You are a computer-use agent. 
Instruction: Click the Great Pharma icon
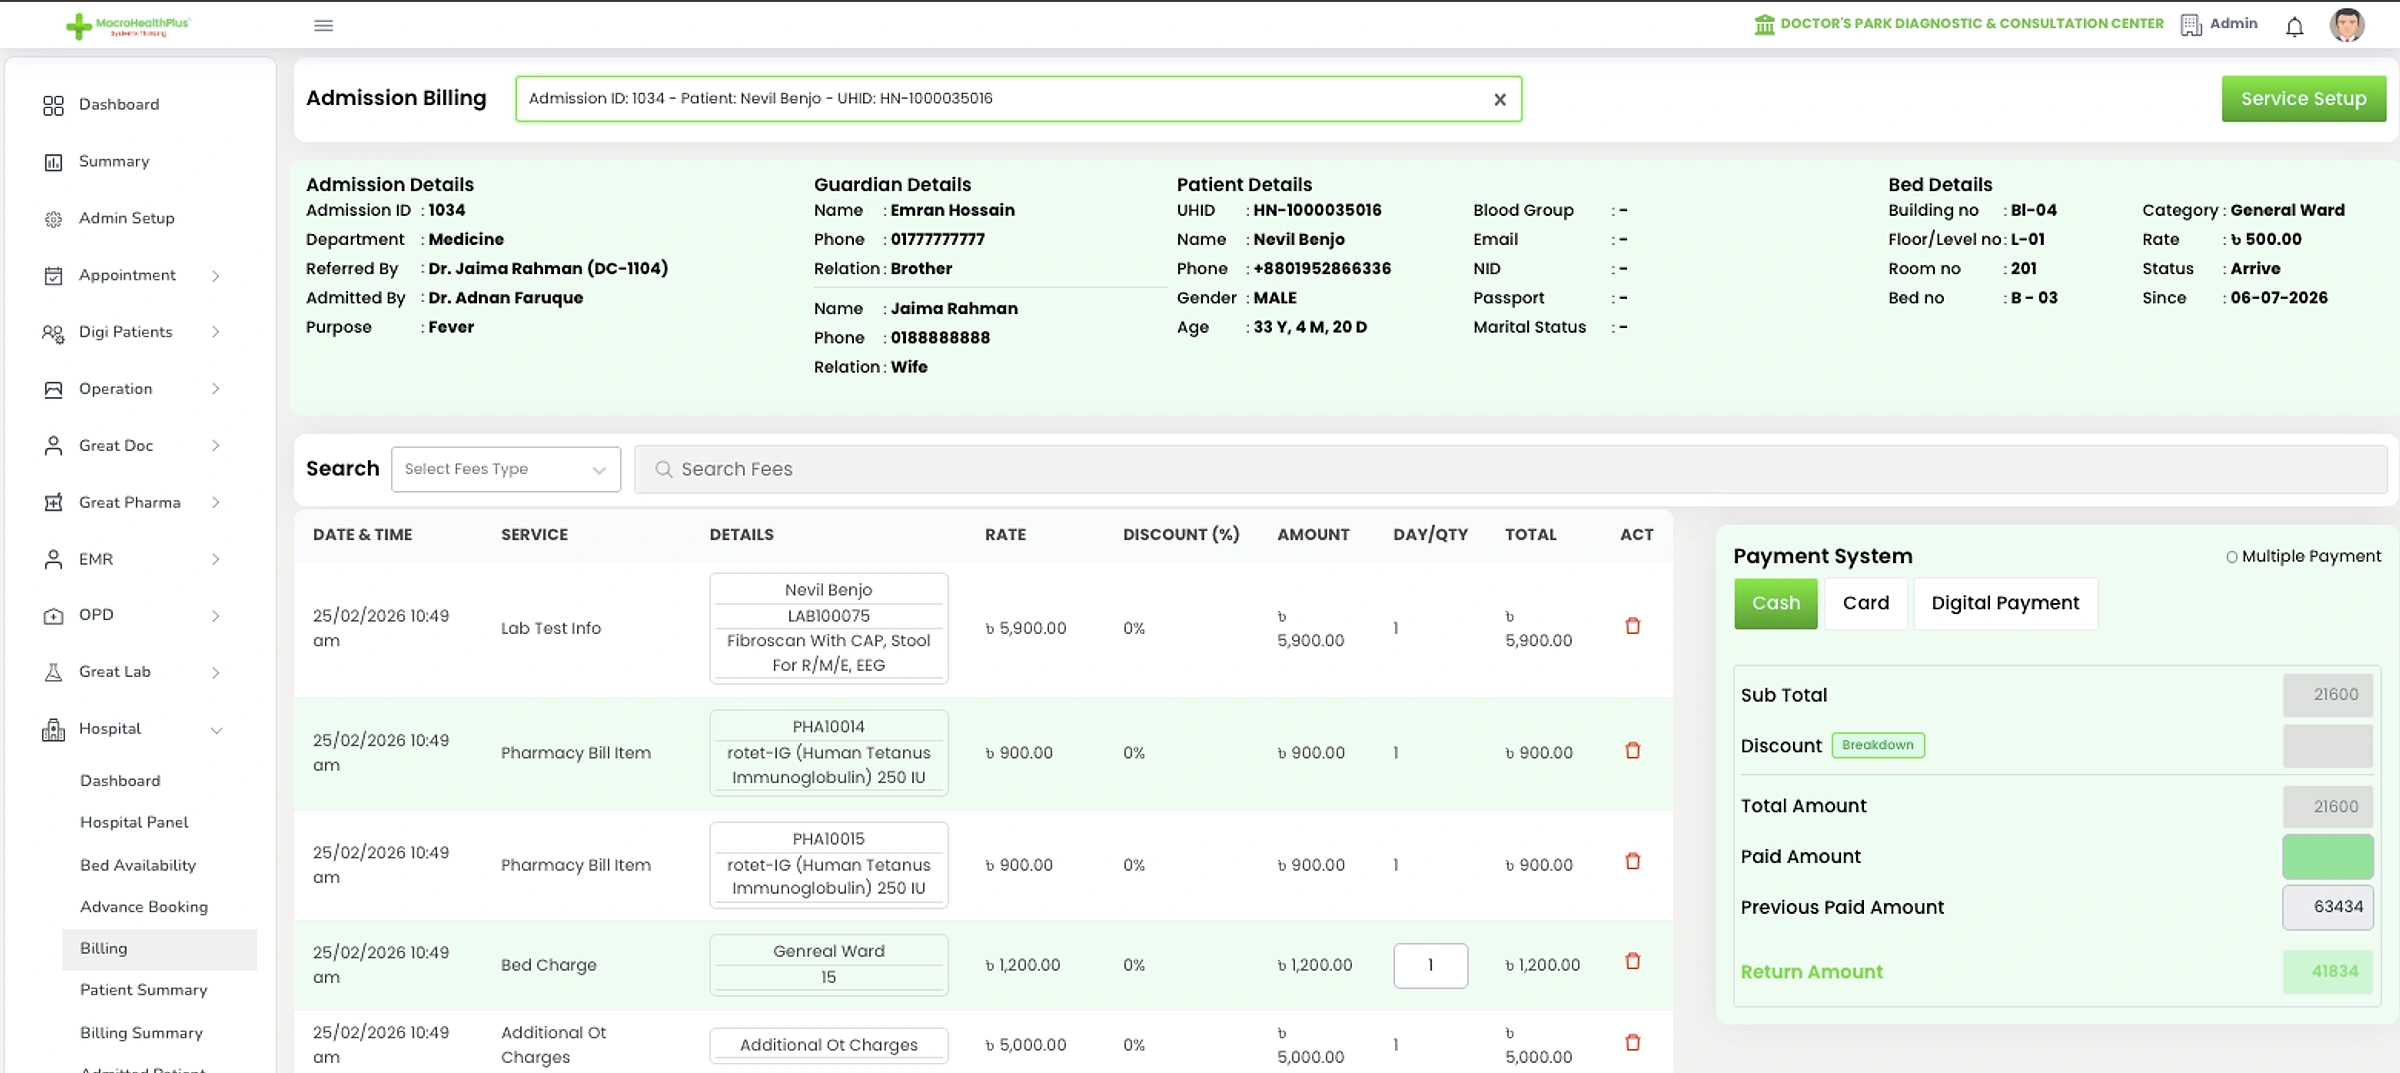(53, 503)
